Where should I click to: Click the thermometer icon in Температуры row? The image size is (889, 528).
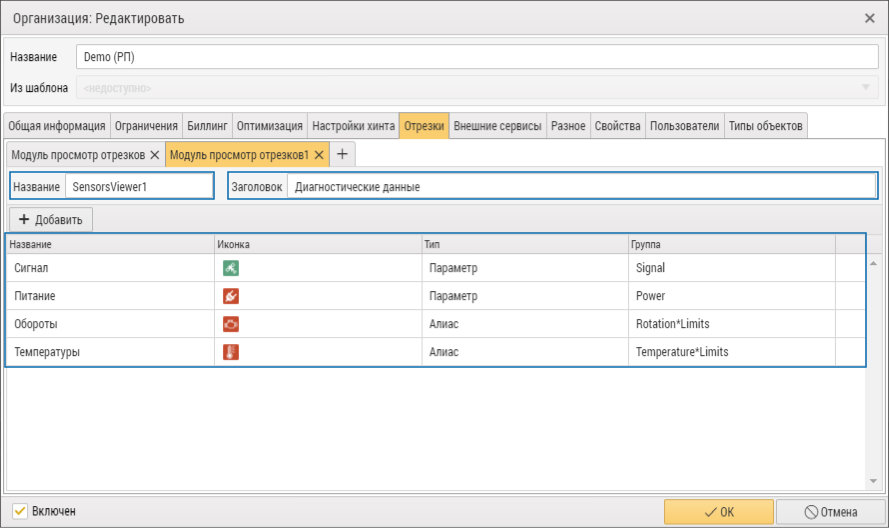click(231, 352)
